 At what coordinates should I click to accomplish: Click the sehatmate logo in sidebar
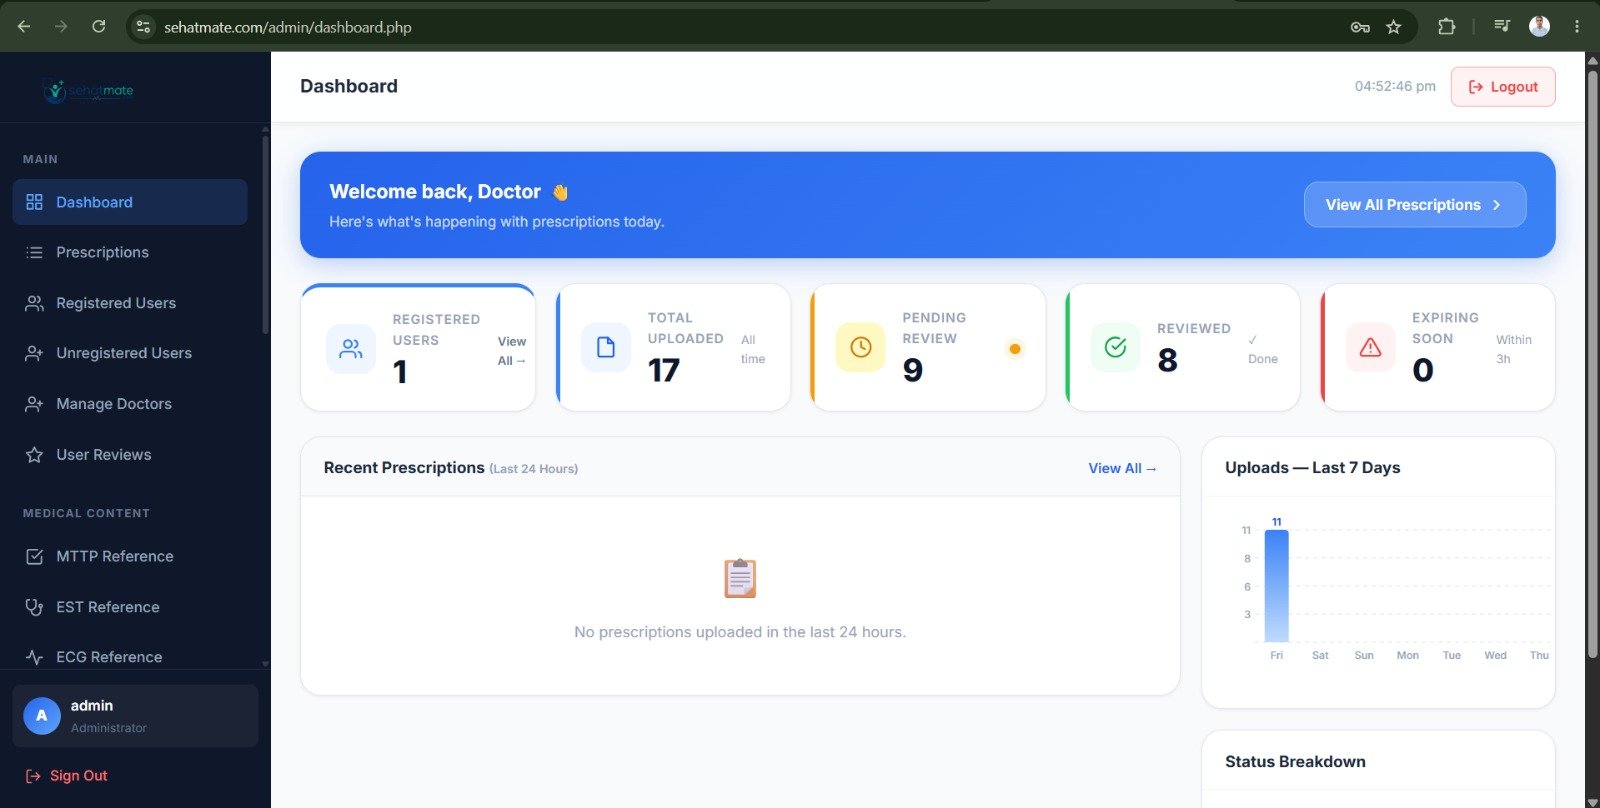tap(88, 91)
